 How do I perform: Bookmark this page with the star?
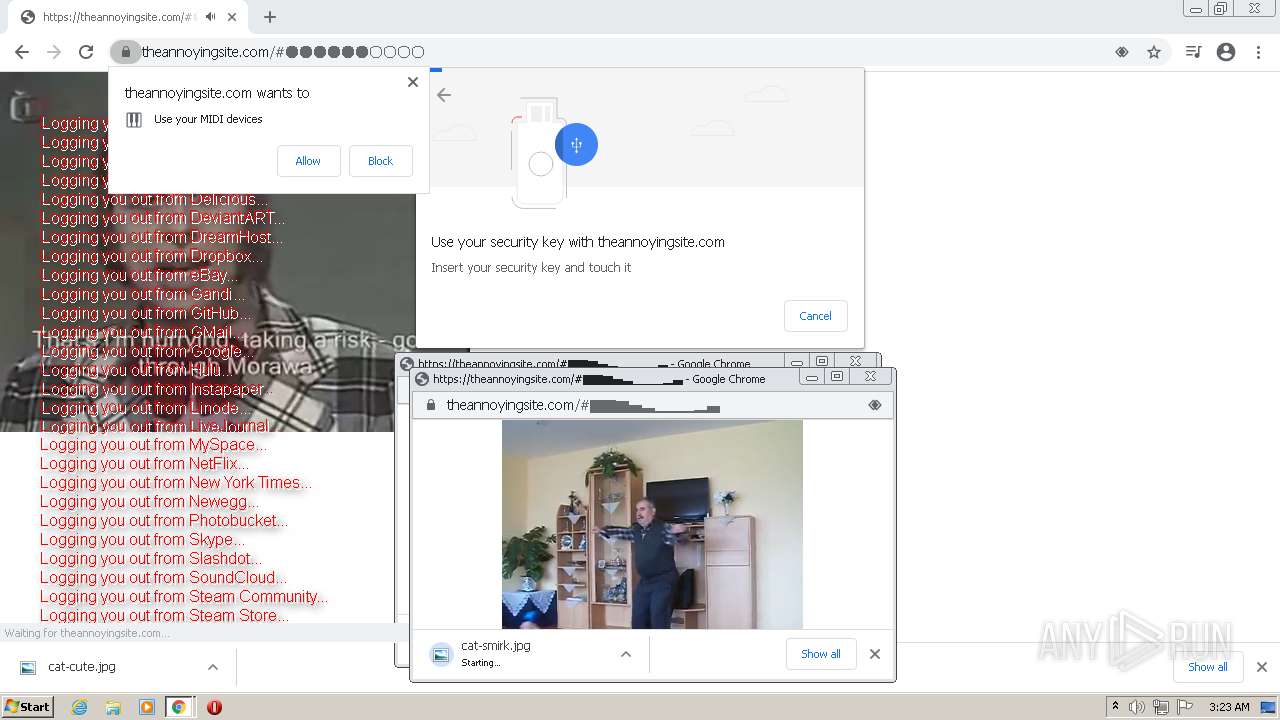(x=1154, y=52)
